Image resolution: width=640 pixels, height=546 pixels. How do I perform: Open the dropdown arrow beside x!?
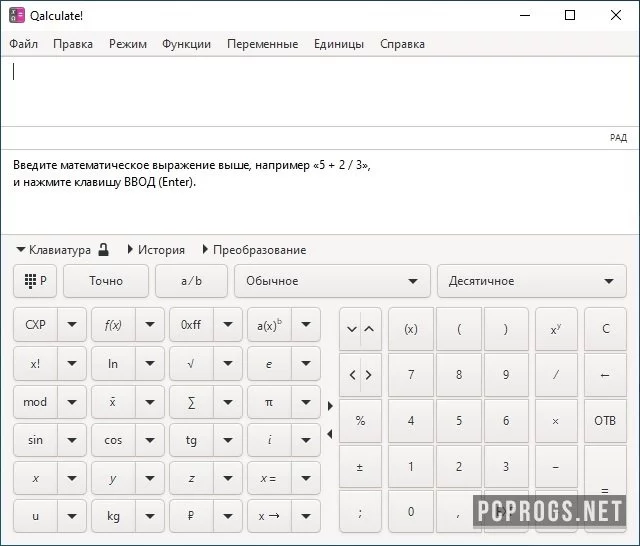coord(72,364)
